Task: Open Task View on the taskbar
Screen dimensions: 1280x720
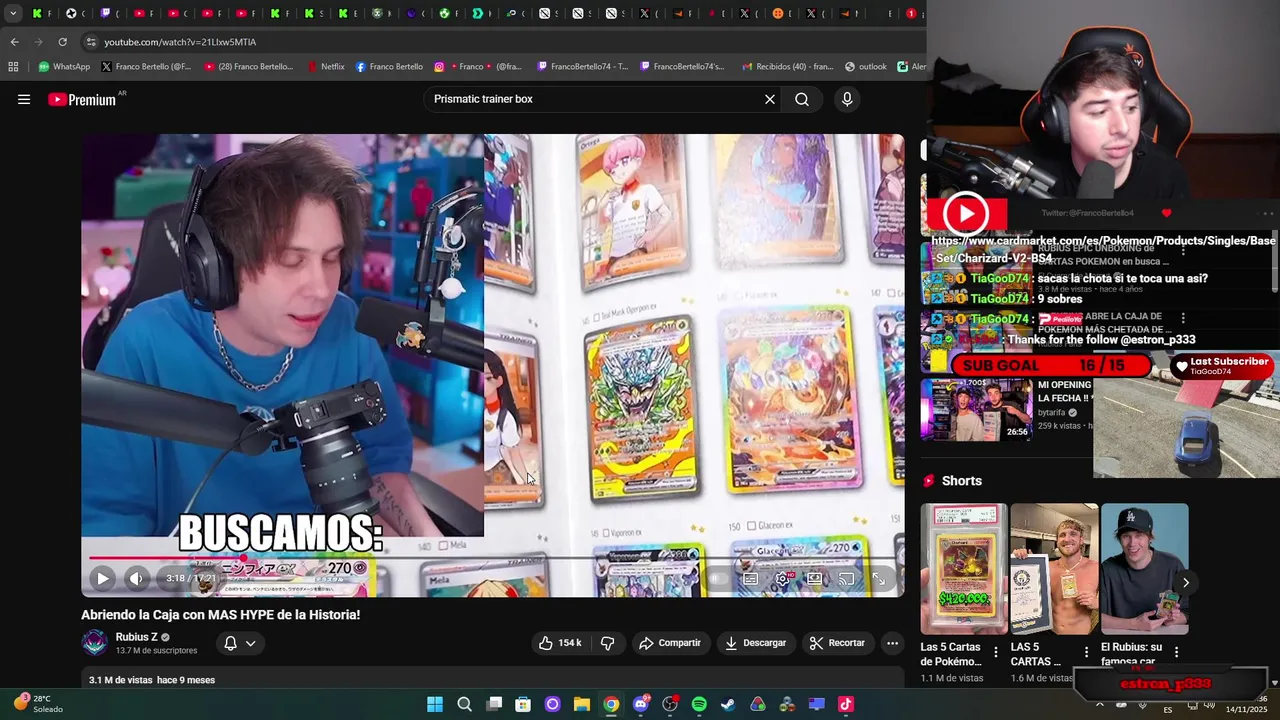Action: pos(494,704)
